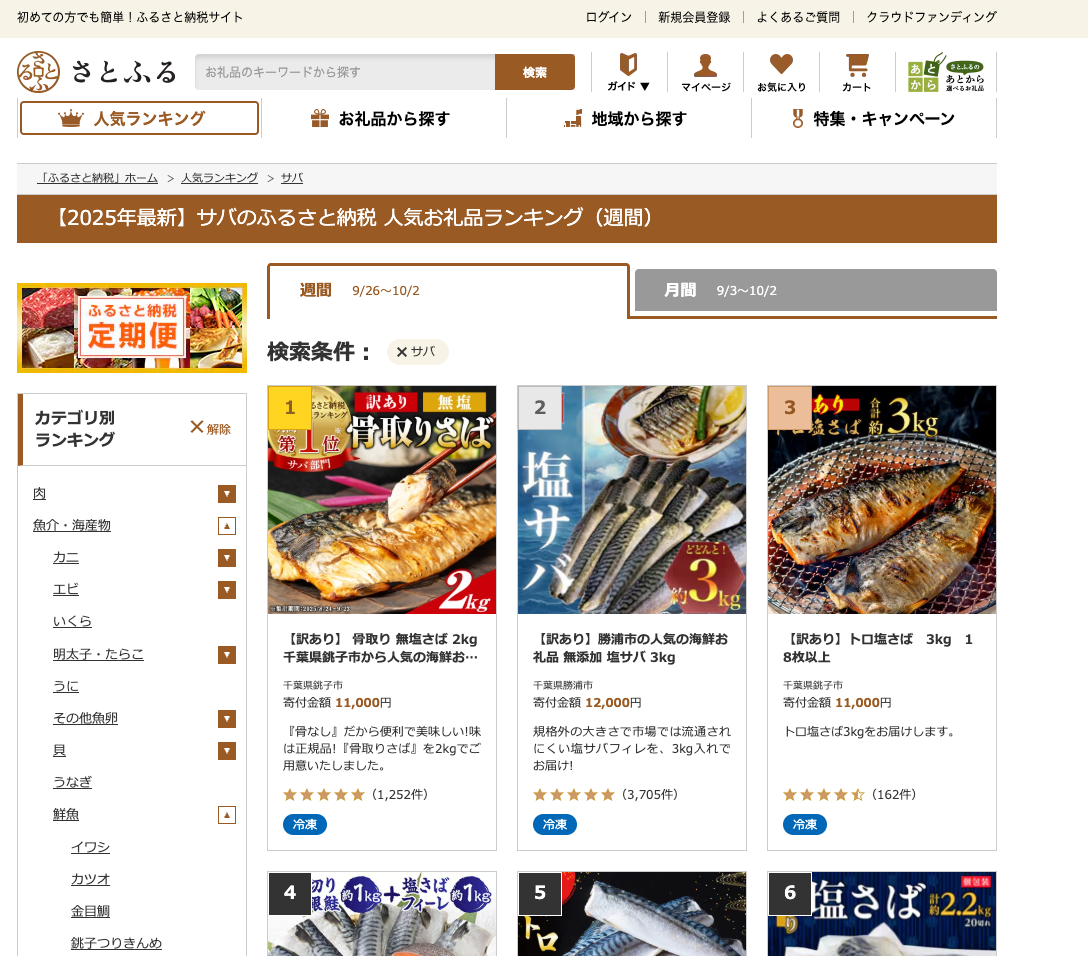Select いくら category link
This screenshot has width=1088, height=956.
click(x=72, y=621)
